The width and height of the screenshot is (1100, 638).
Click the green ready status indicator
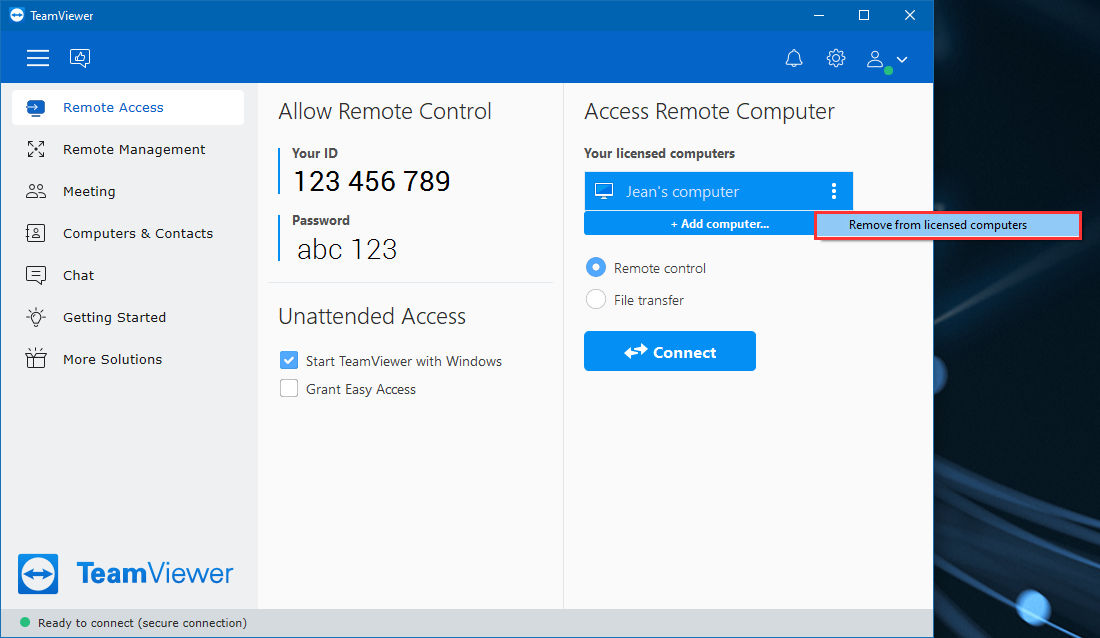click(25, 623)
